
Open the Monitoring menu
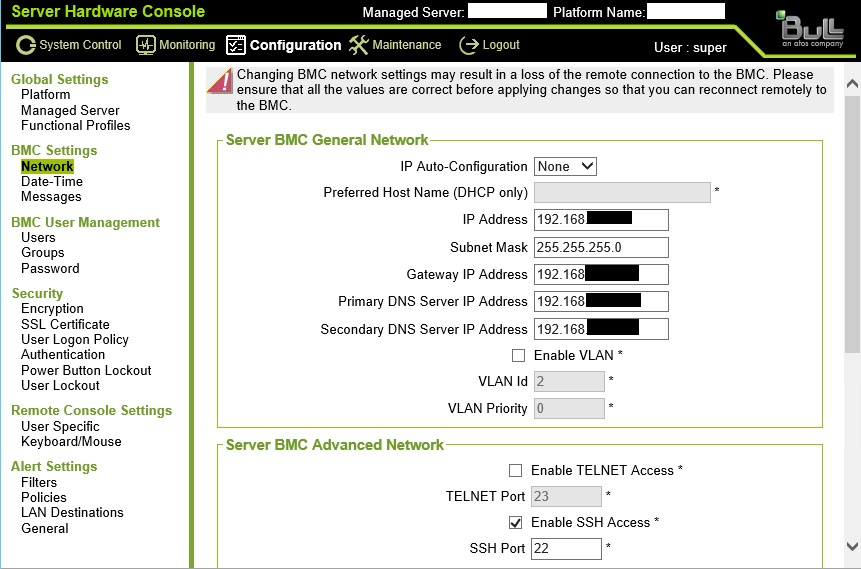pyautogui.click(x=187, y=45)
